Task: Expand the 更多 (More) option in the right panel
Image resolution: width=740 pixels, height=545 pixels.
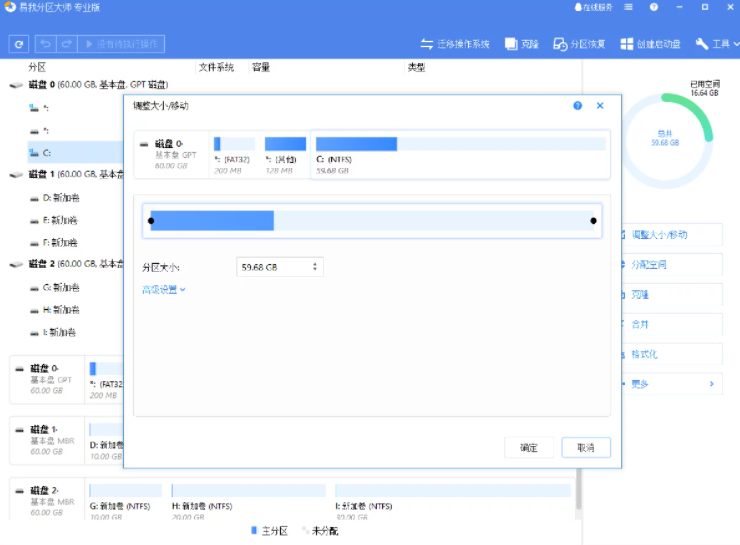Action: (x=670, y=384)
